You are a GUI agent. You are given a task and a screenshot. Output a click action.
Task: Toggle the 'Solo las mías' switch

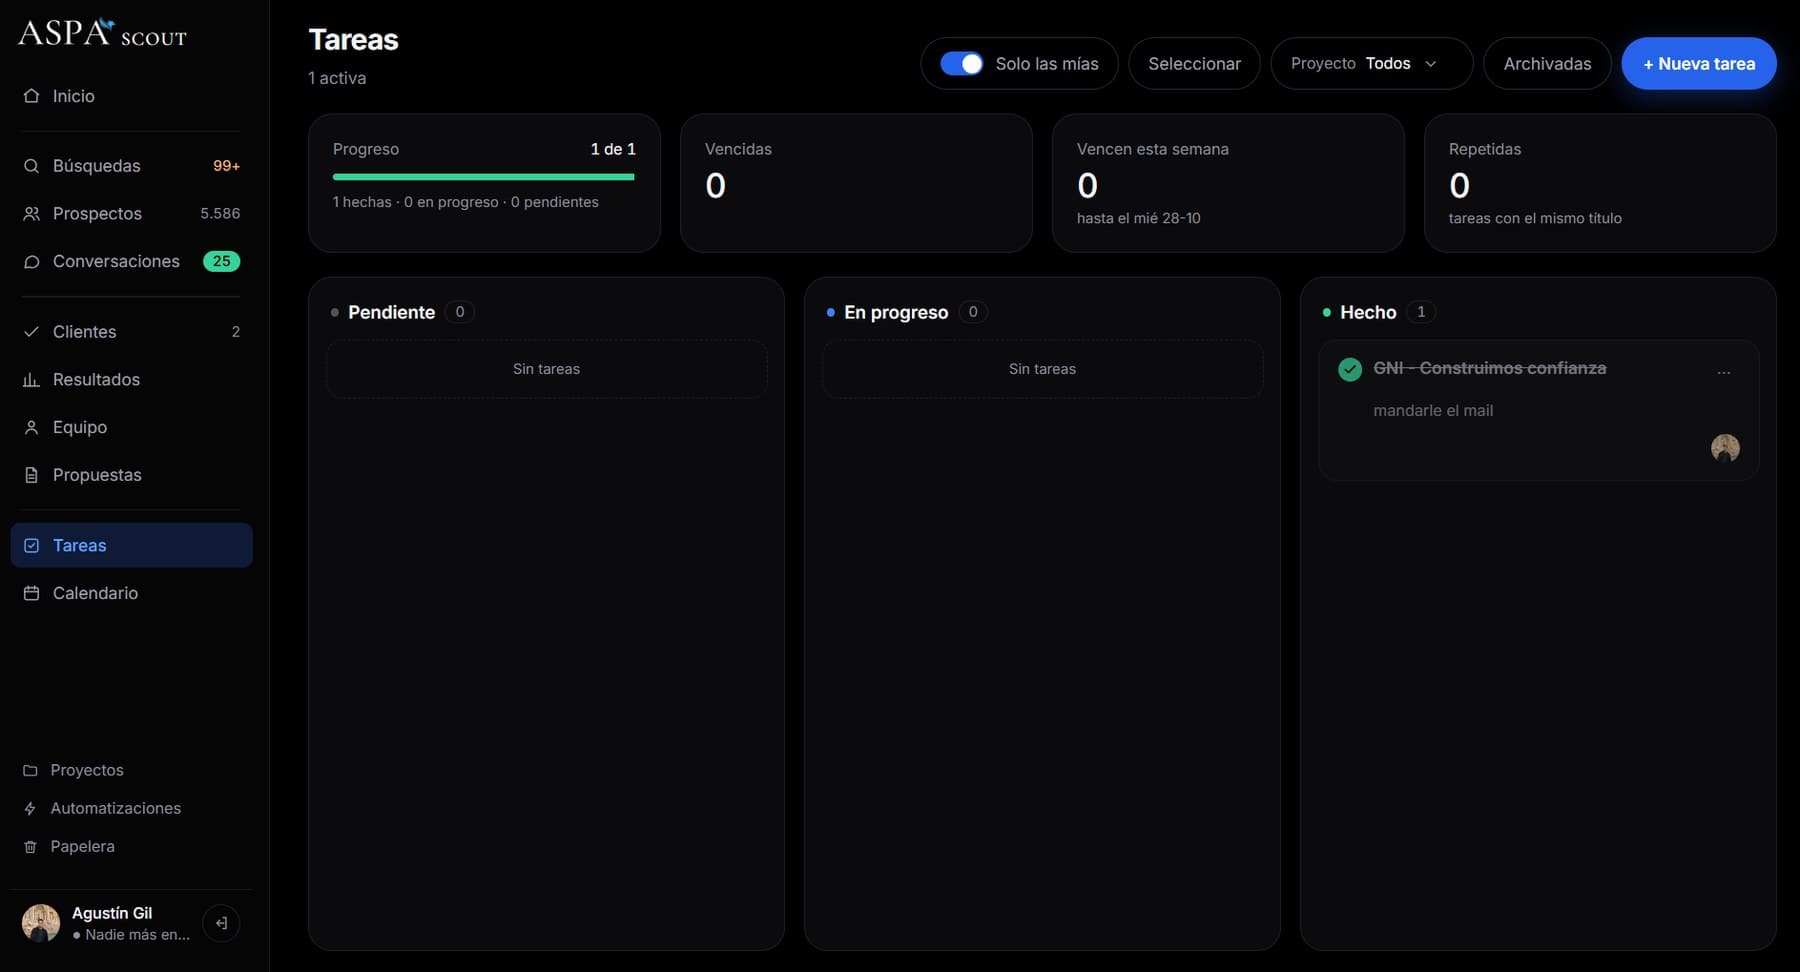(x=962, y=64)
